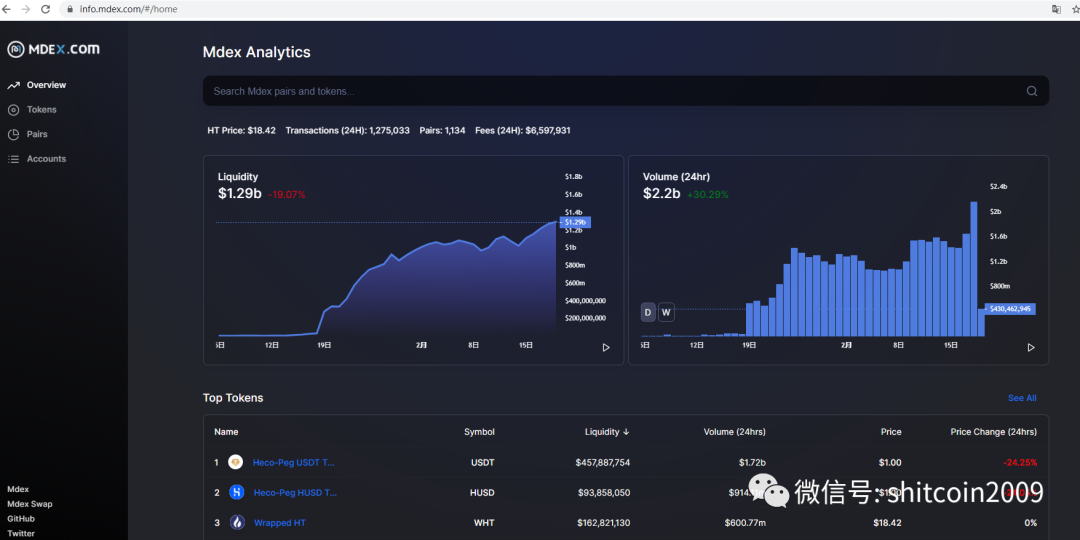Click the translate page icon
The image size is (1080, 540).
coord(1056,9)
